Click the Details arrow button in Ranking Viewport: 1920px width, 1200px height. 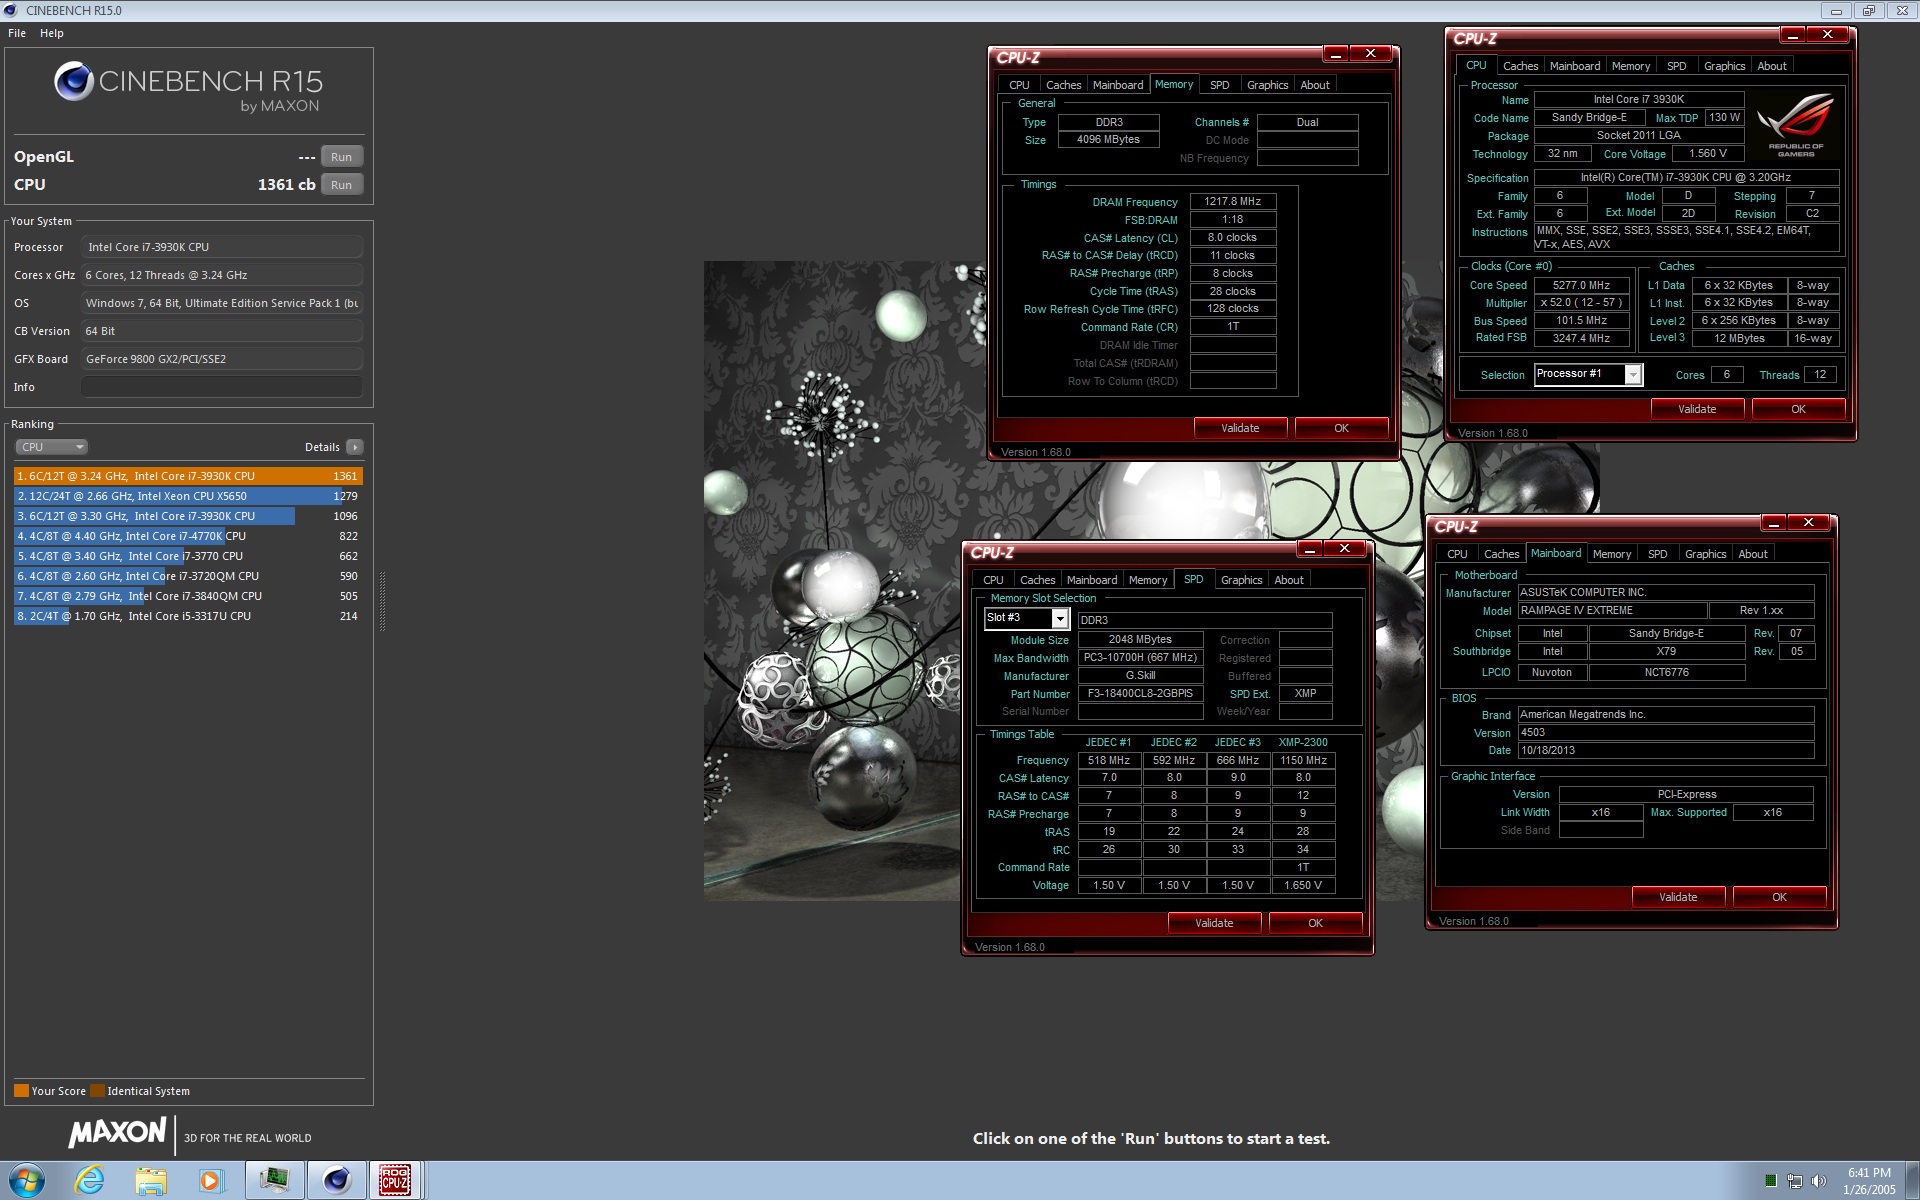tap(355, 447)
